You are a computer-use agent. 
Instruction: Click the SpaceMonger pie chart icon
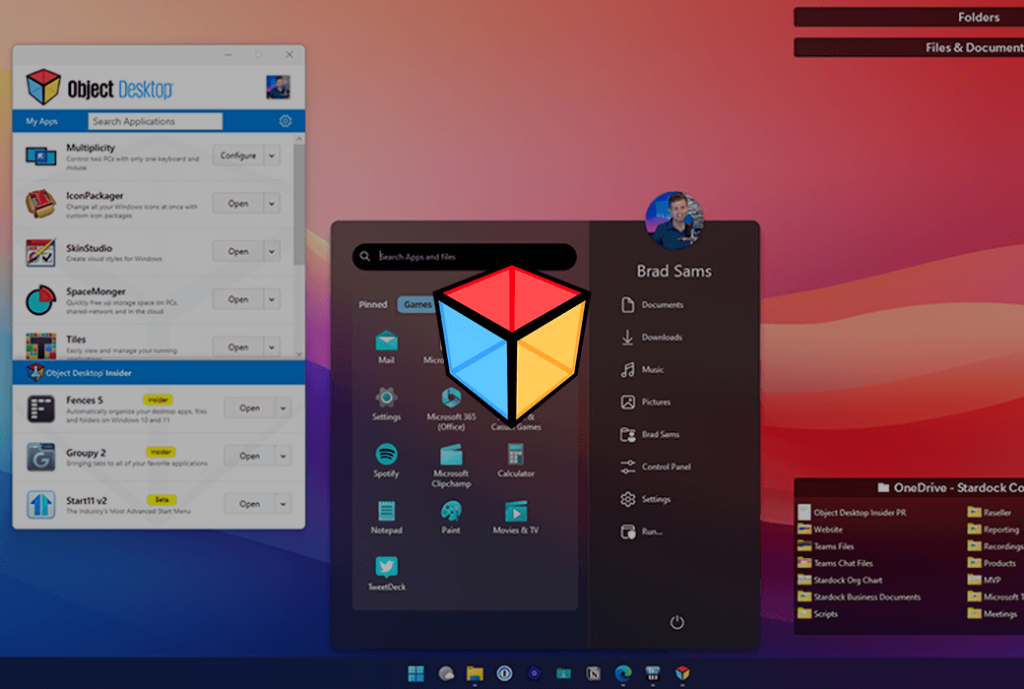[40, 300]
